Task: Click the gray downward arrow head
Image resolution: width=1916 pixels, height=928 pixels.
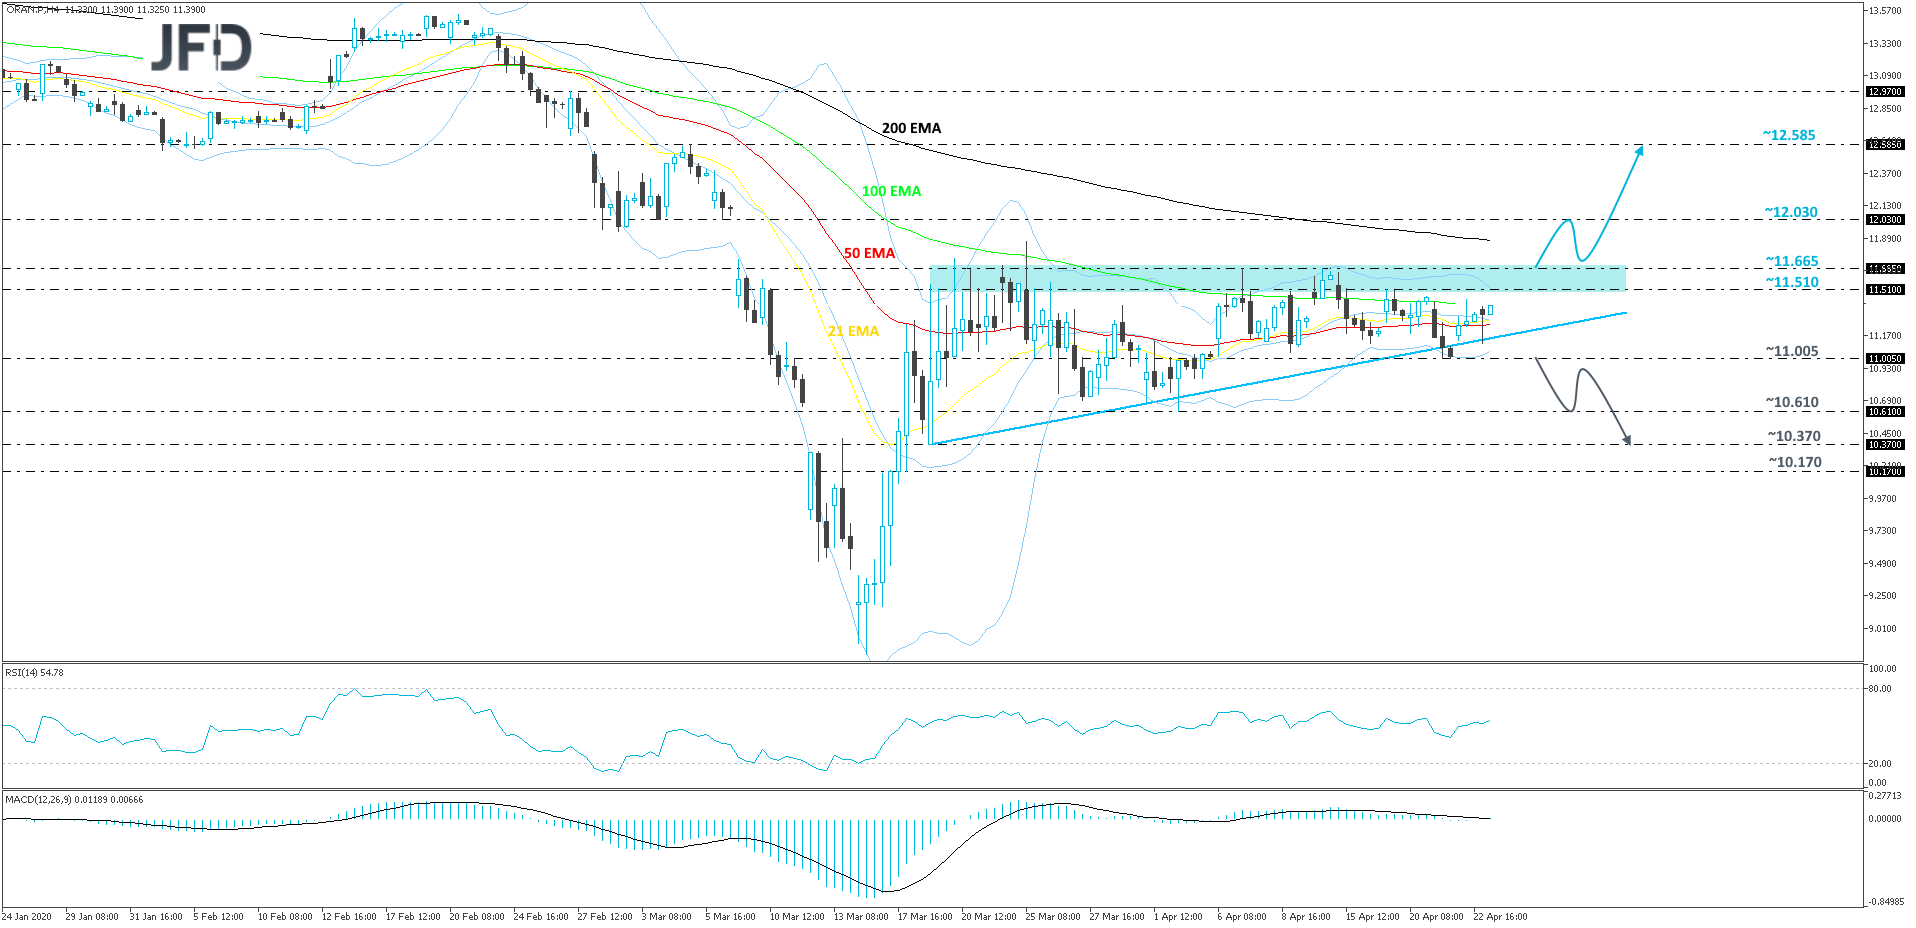Action: tap(1627, 439)
